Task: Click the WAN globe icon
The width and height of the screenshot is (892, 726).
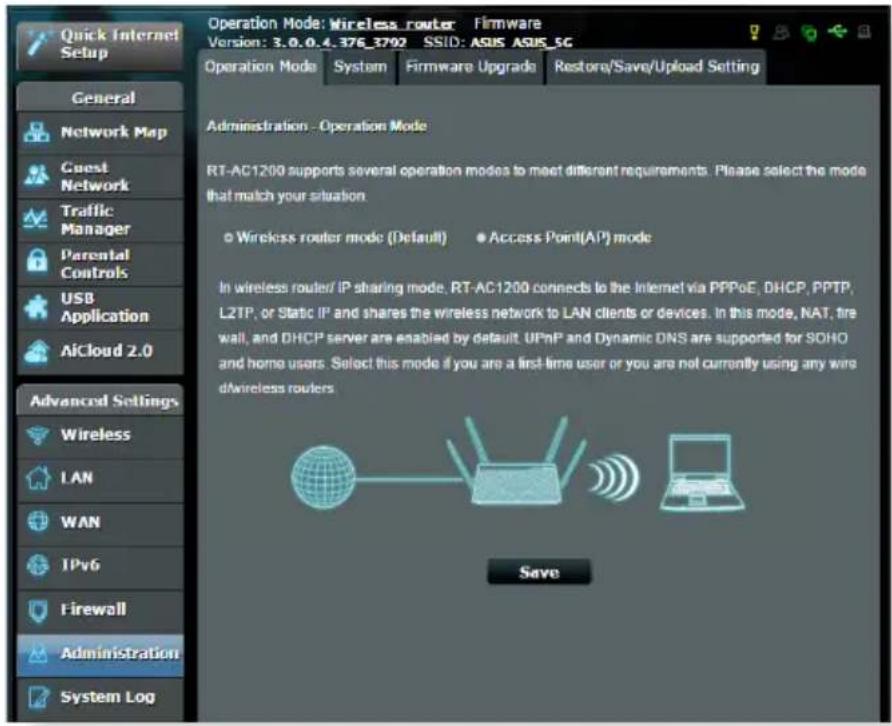Action: 38,521
